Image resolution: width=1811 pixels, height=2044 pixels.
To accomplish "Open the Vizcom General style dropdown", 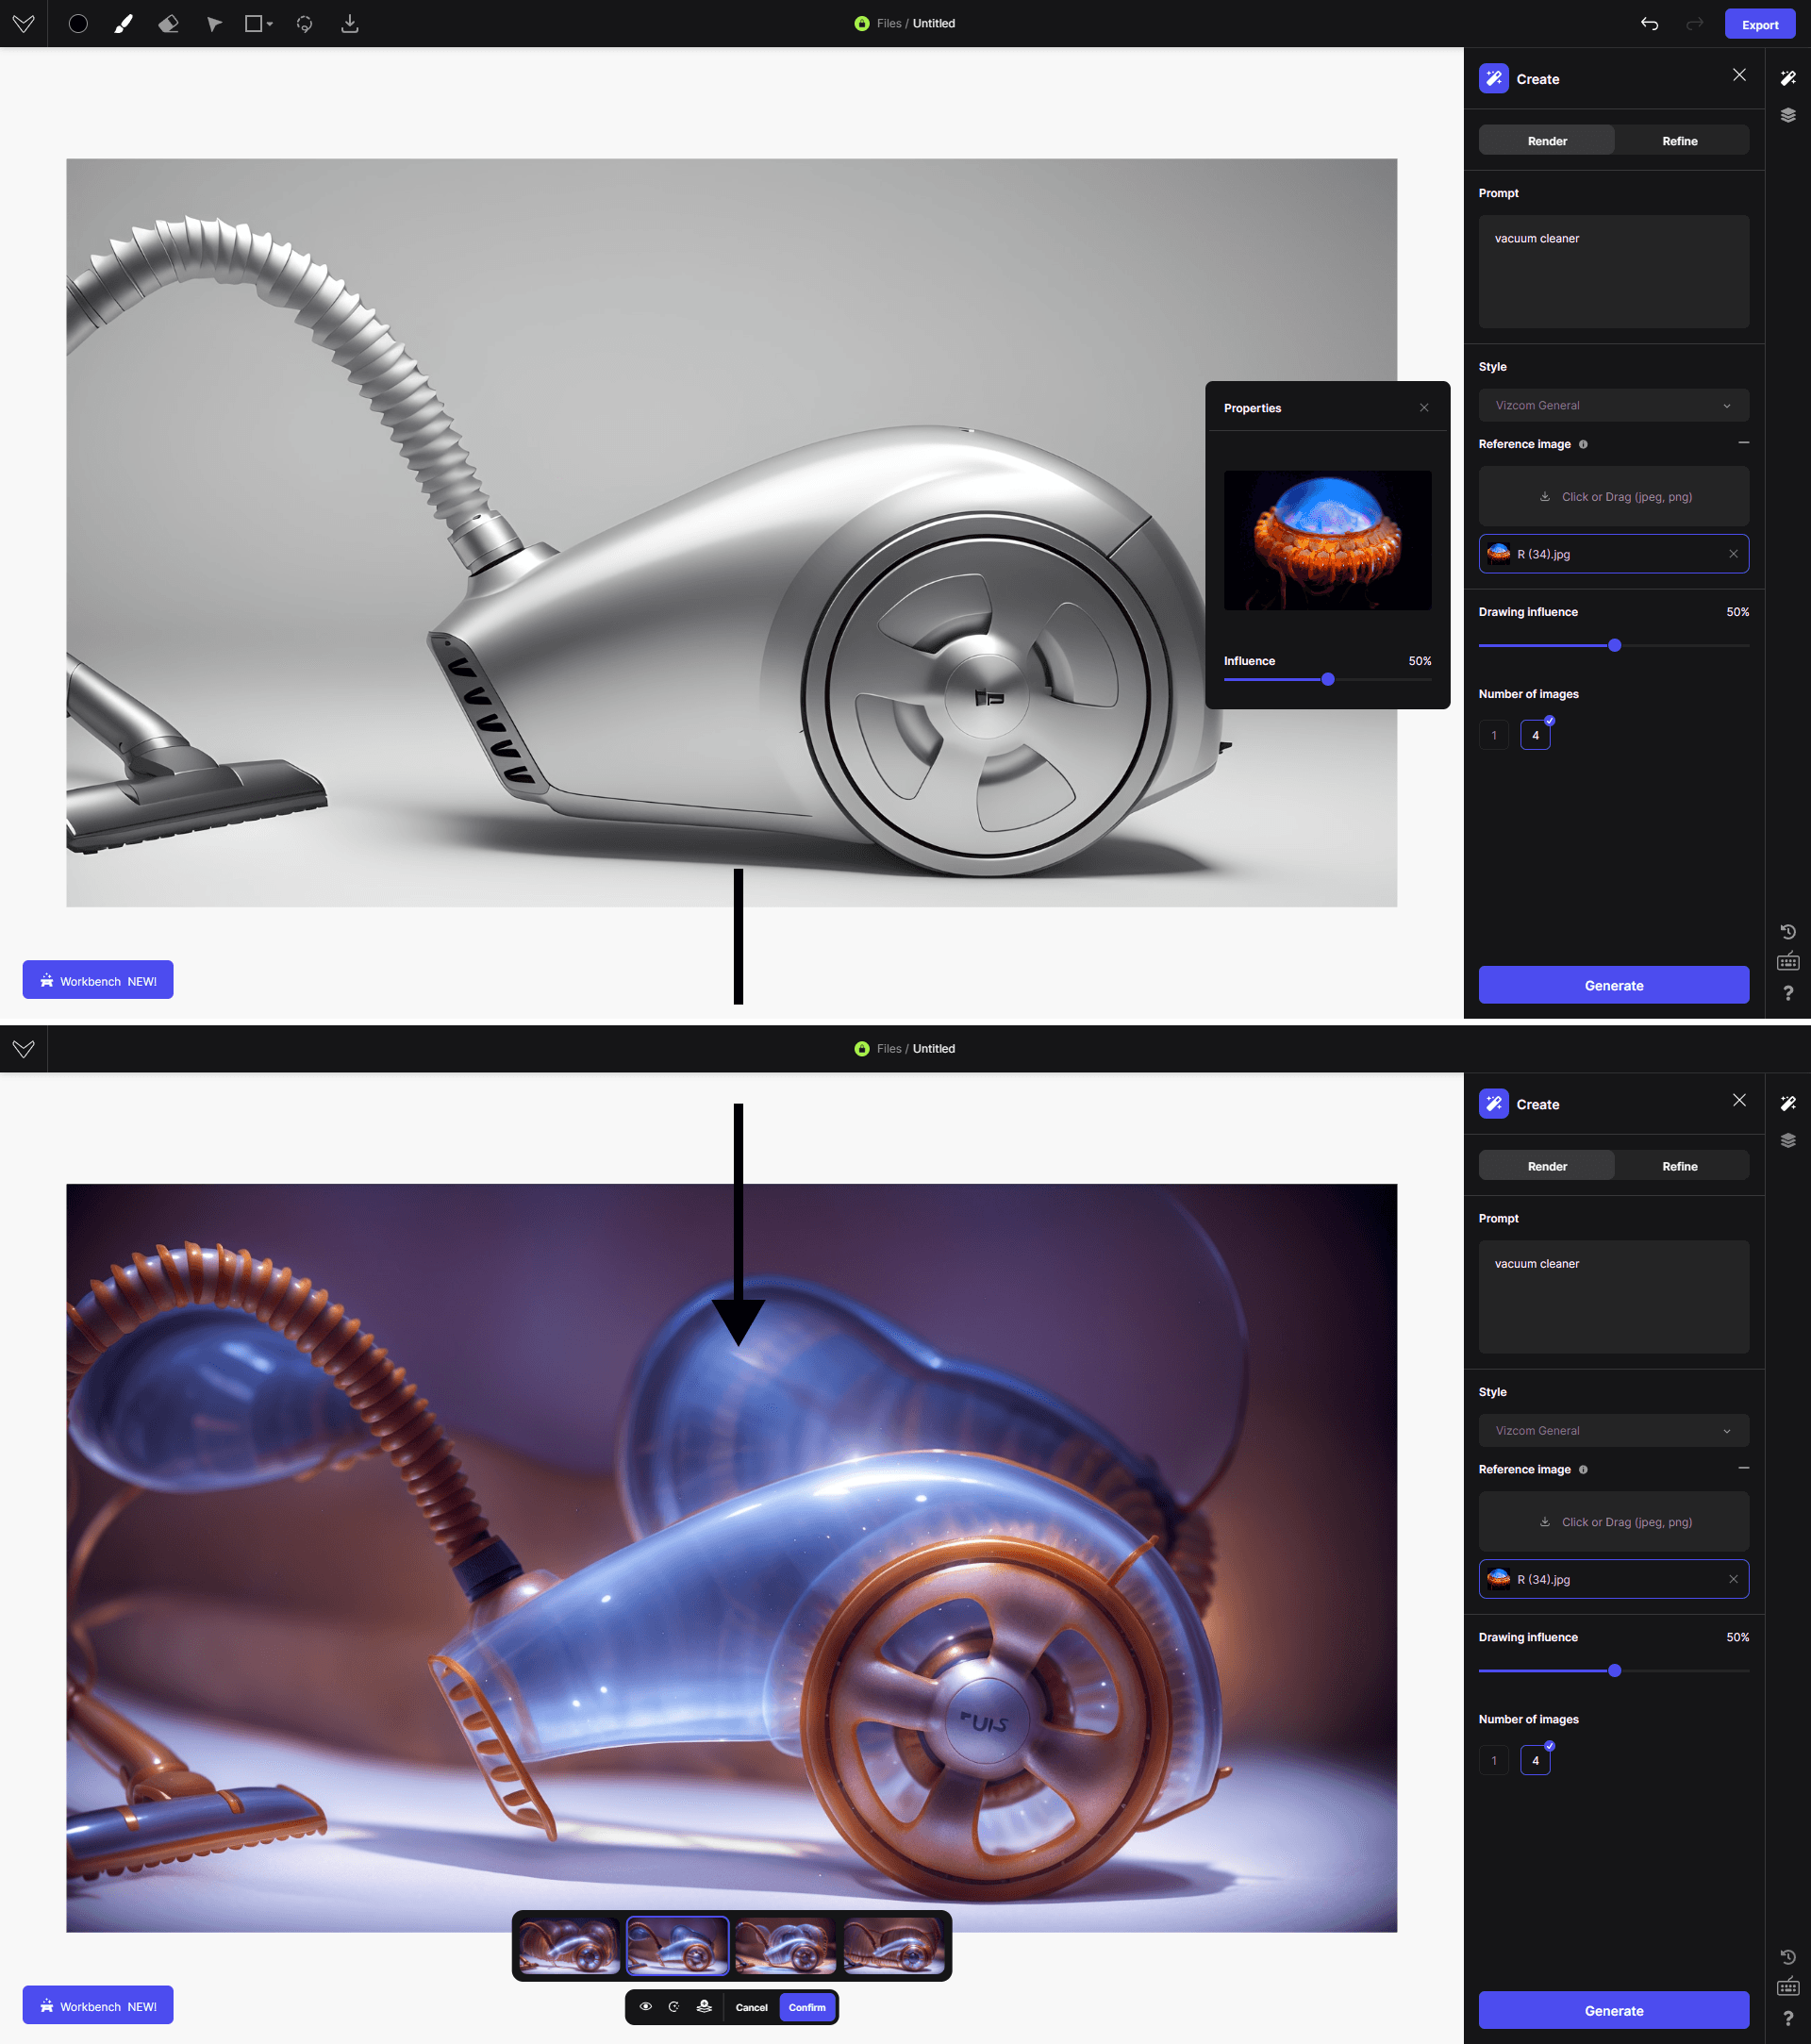I will coord(1613,405).
